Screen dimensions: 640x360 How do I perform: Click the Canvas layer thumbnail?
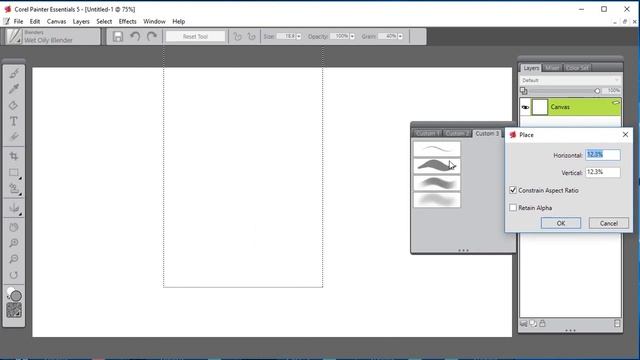click(x=540, y=107)
